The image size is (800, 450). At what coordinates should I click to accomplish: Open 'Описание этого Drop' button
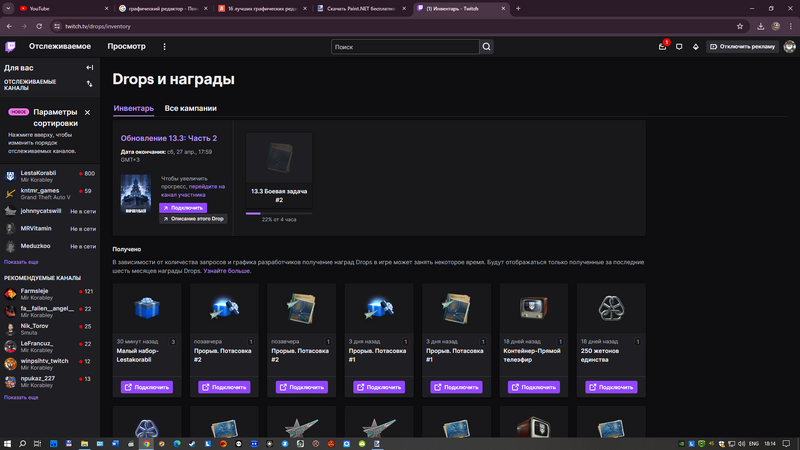(194, 218)
